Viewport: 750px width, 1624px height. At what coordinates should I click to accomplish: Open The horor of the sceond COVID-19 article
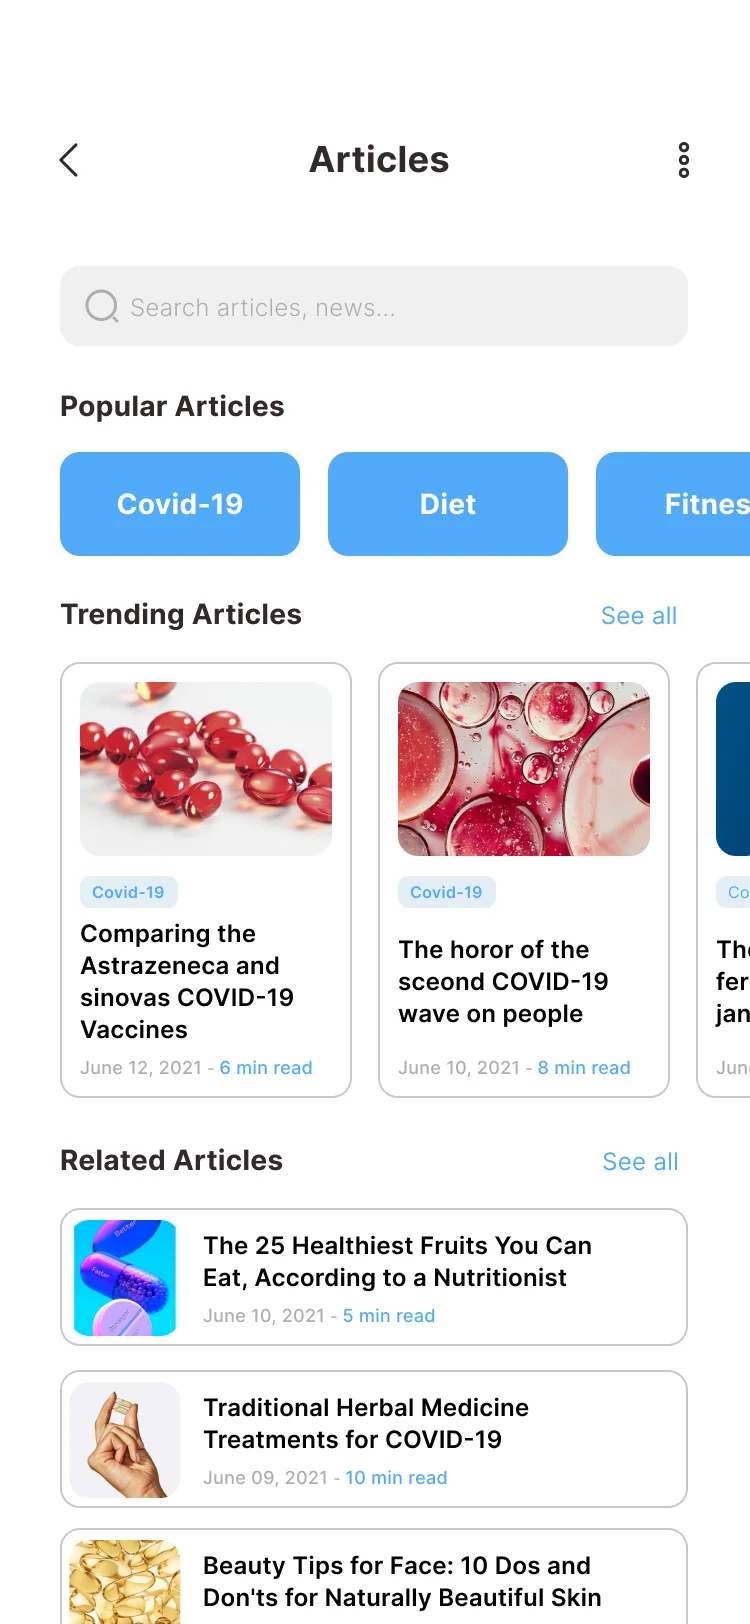[x=503, y=981]
